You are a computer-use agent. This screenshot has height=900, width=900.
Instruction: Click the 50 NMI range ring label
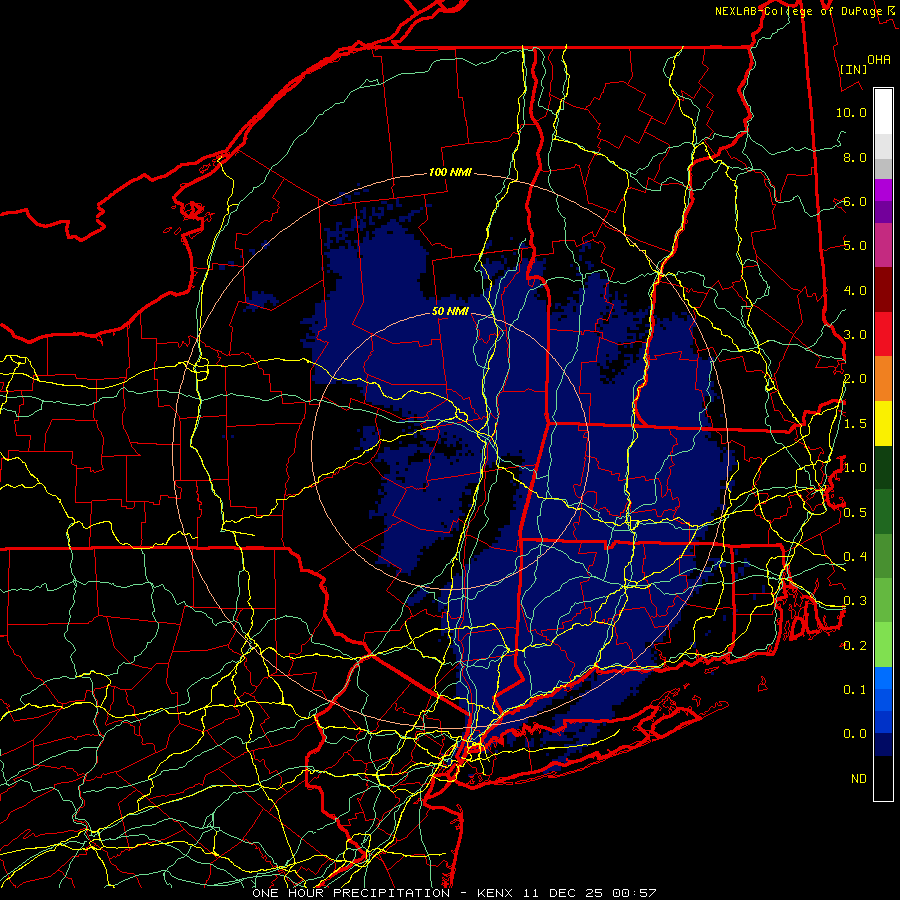tap(450, 311)
